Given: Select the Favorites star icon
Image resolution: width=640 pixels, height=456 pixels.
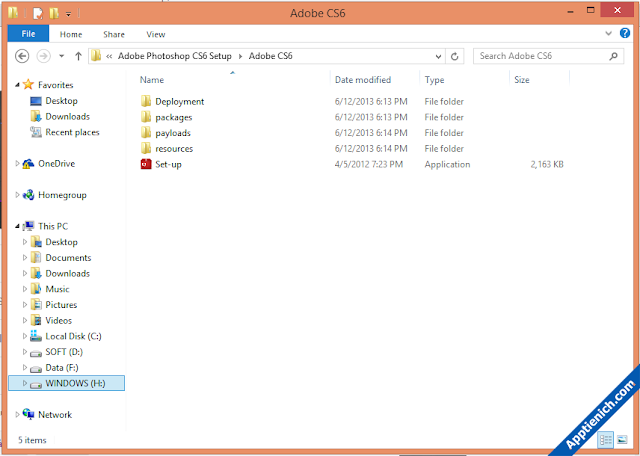Looking at the screenshot, I should (28, 85).
